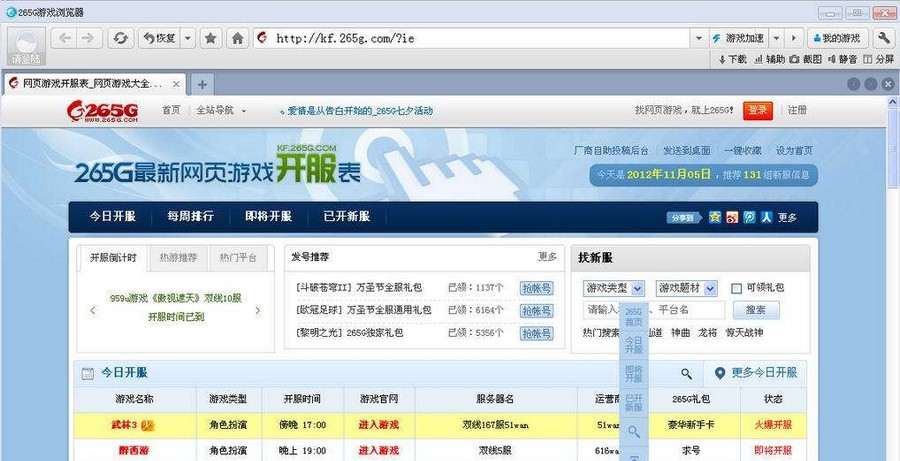Open the 游戏类型 dropdown

(614, 288)
